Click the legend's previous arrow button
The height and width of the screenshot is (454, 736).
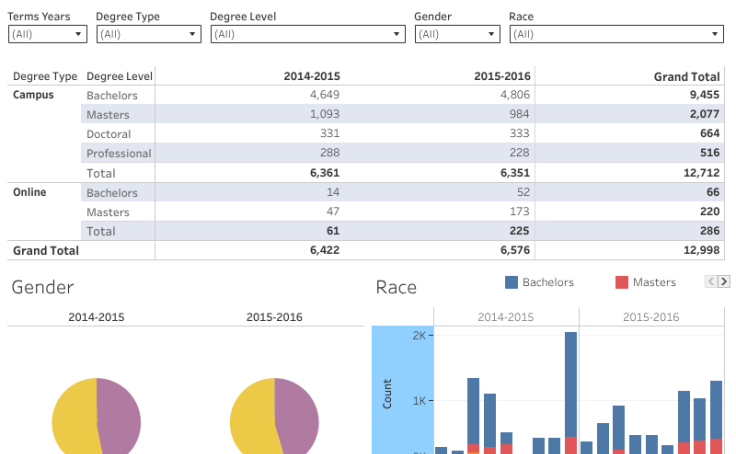tap(711, 282)
